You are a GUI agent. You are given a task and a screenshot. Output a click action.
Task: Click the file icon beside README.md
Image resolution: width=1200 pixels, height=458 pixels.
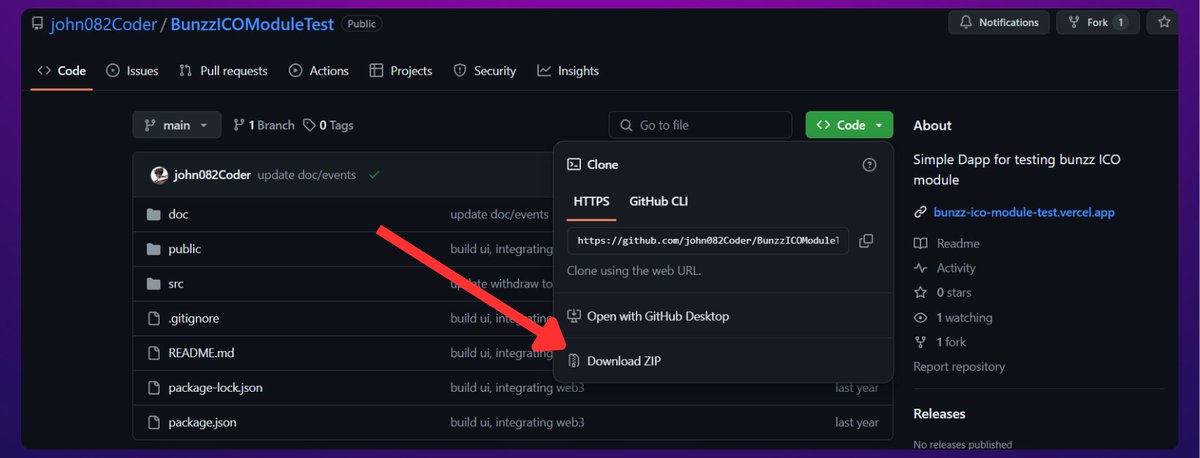[153, 353]
